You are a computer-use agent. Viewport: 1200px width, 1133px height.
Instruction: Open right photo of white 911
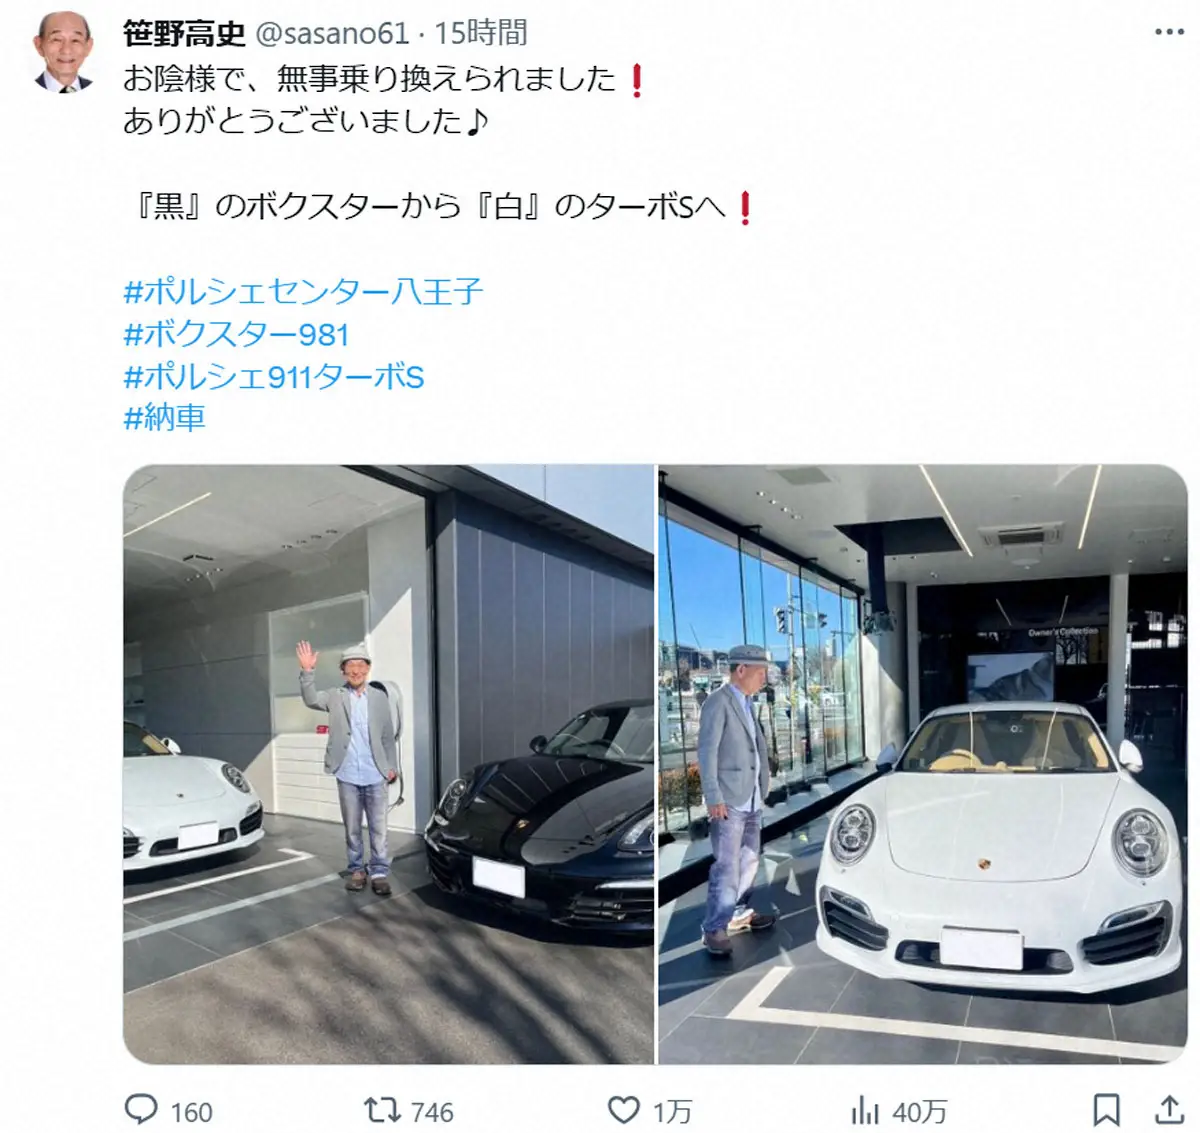click(923, 764)
